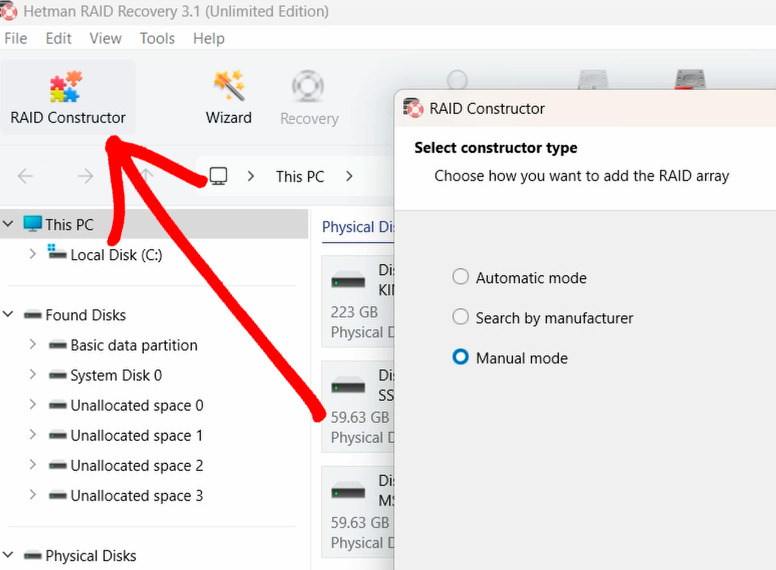The height and width of the screenshot is (570, 776).
Task: Click the Hetman app logo in title bar
Action: pos(9,11)
